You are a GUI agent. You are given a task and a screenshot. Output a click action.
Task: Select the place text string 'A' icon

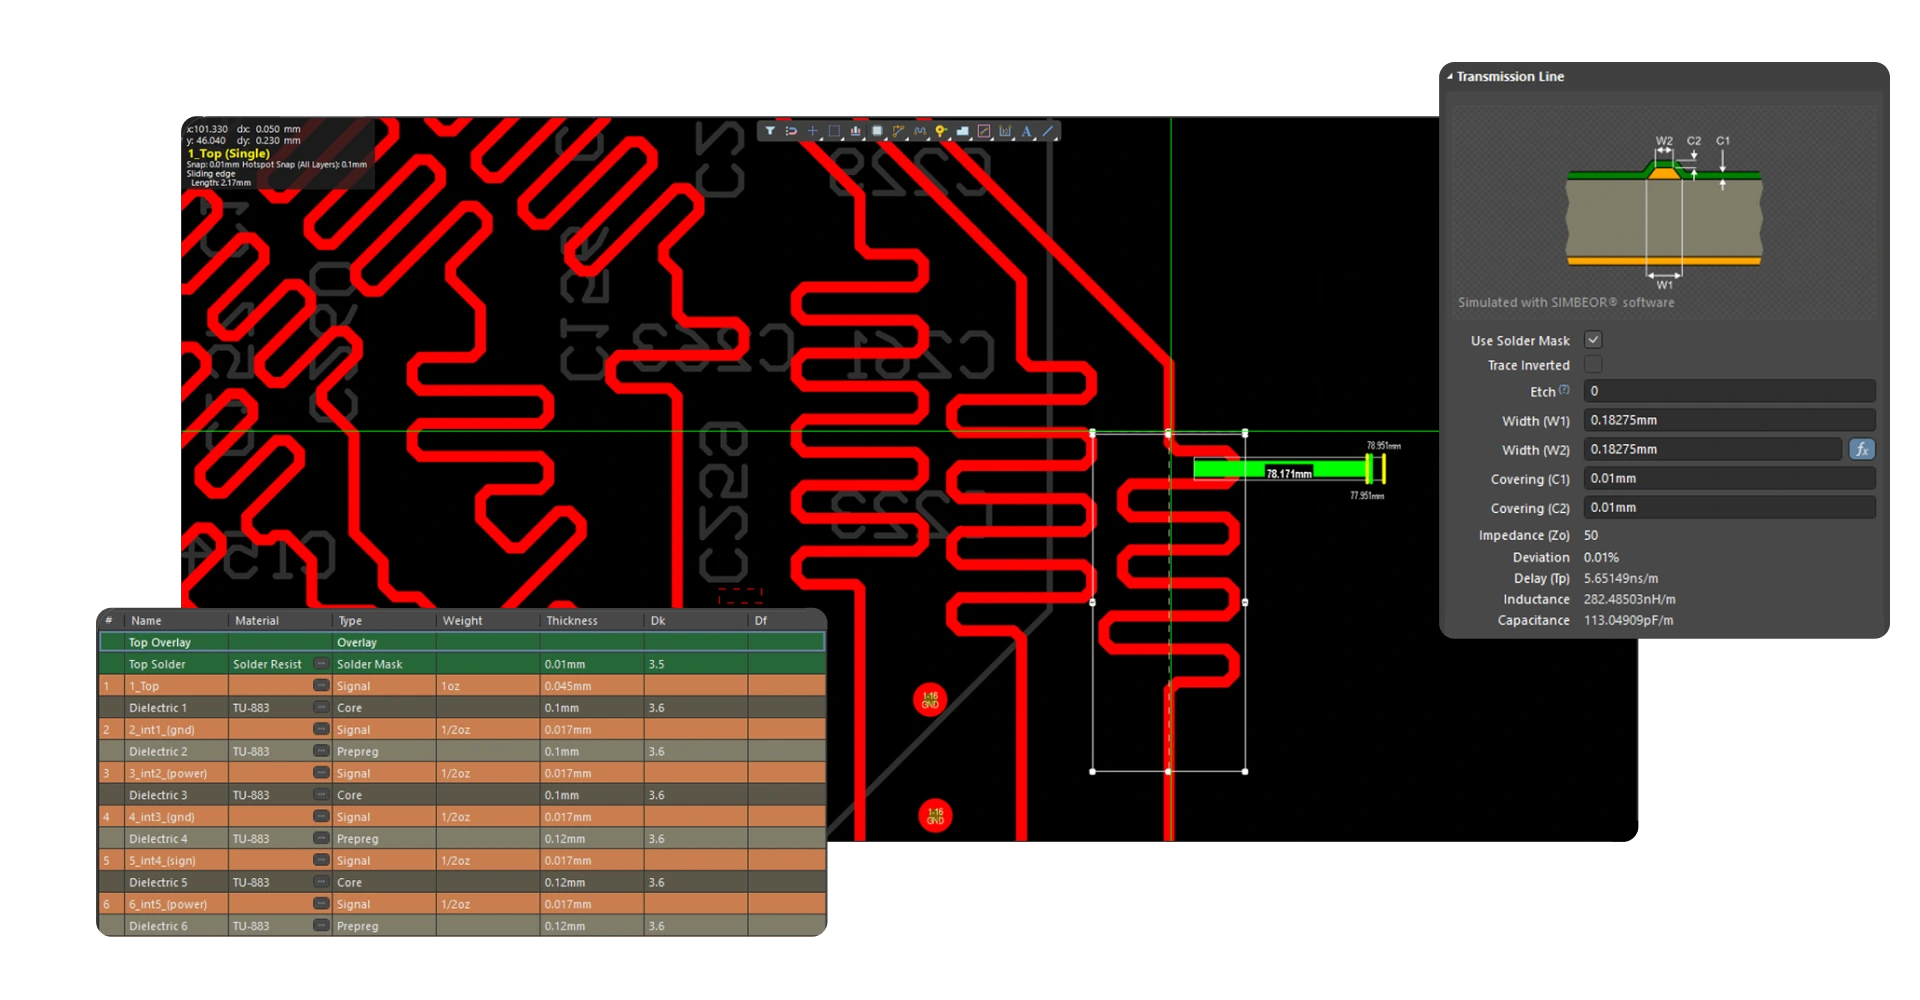click(x=1027, y=131)
